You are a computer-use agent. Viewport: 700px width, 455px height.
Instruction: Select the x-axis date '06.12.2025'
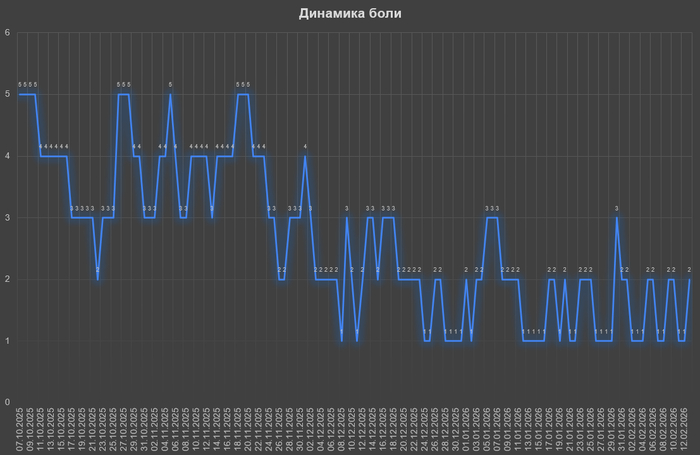tap(331, 430)
